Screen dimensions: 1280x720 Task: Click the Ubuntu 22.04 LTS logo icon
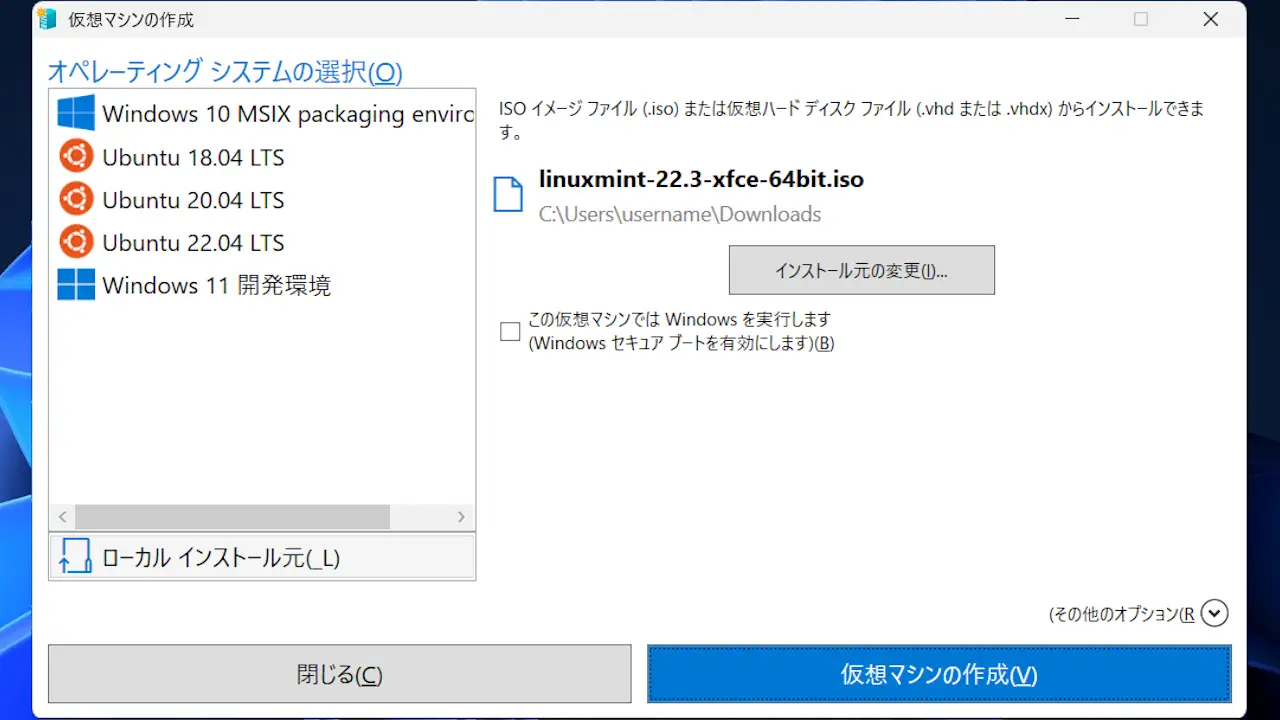point(76,242)
